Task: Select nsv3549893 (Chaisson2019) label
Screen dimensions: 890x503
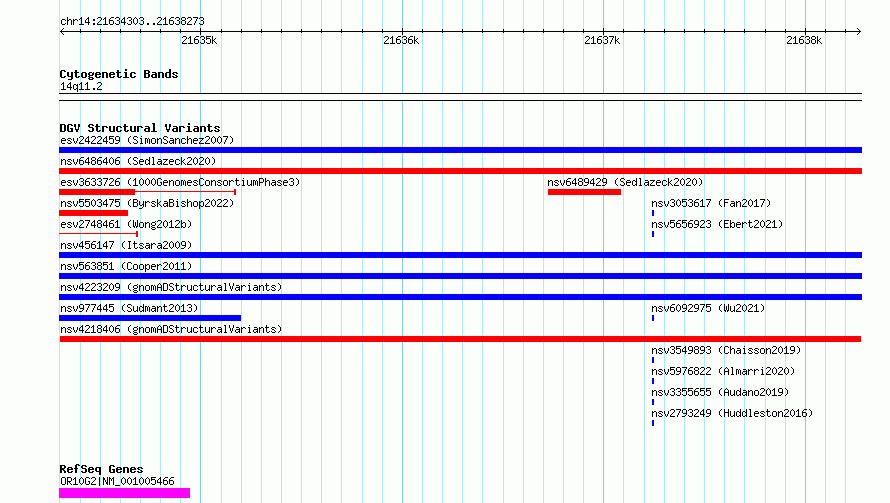Action: click(x=726, y=350)
